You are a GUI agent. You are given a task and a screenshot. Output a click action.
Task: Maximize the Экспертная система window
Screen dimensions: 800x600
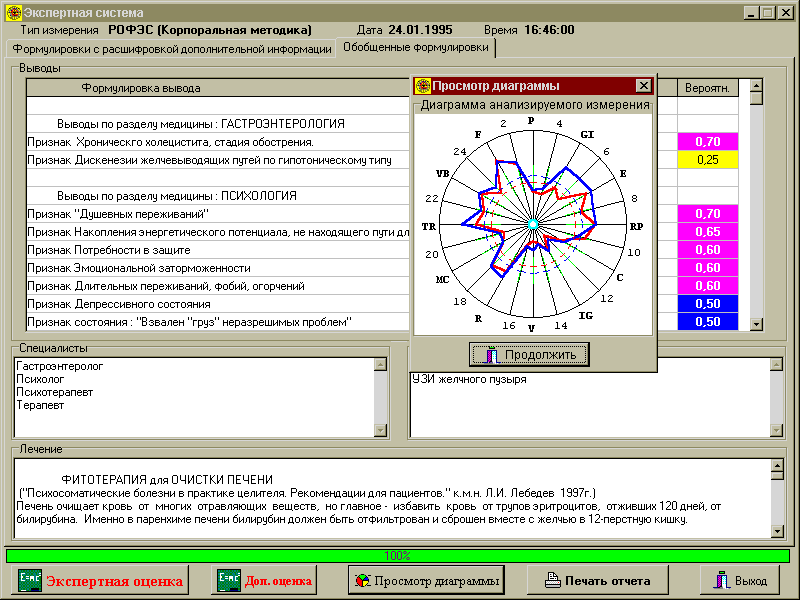tap(767, 13)
